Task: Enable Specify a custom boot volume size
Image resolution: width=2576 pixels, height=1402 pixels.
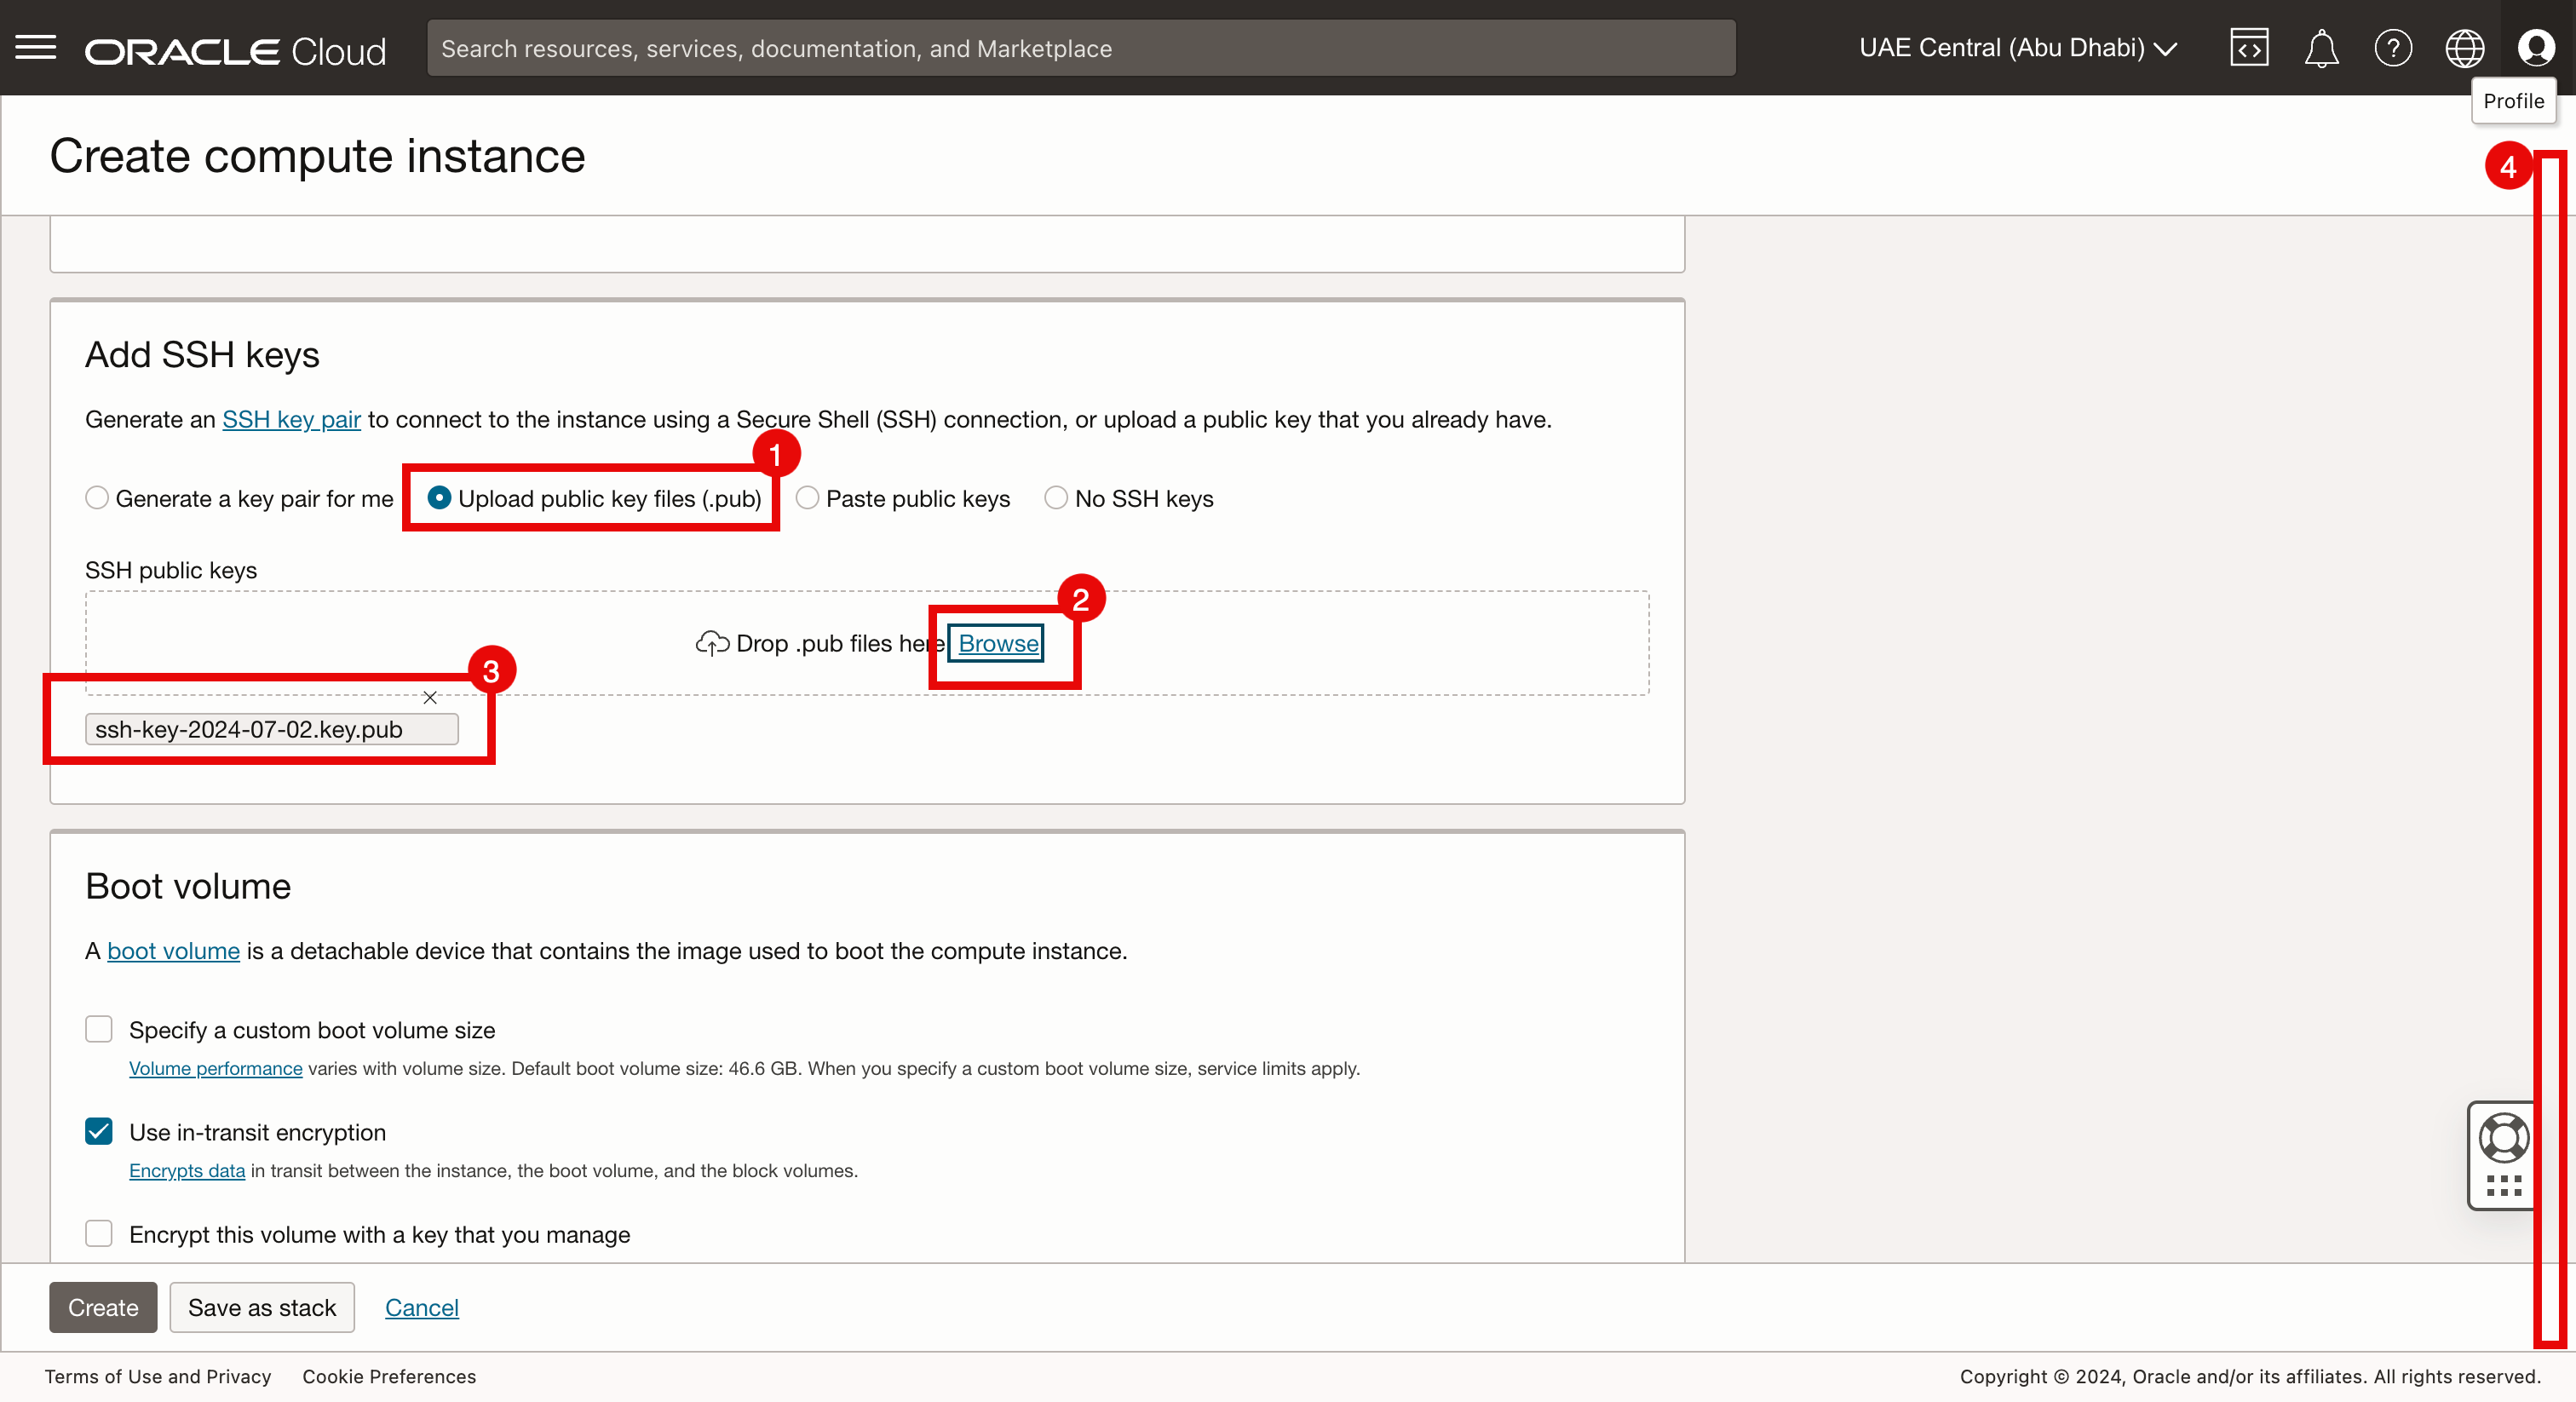Action: 99,1029
